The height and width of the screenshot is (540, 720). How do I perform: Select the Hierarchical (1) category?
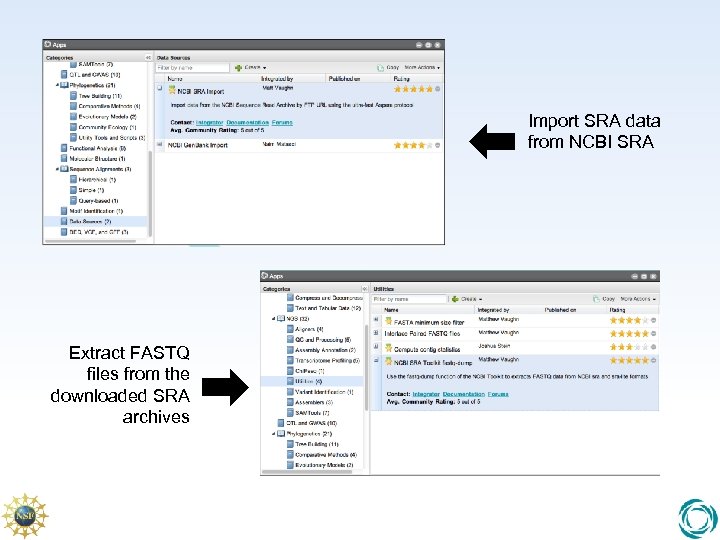click(96, 180)
